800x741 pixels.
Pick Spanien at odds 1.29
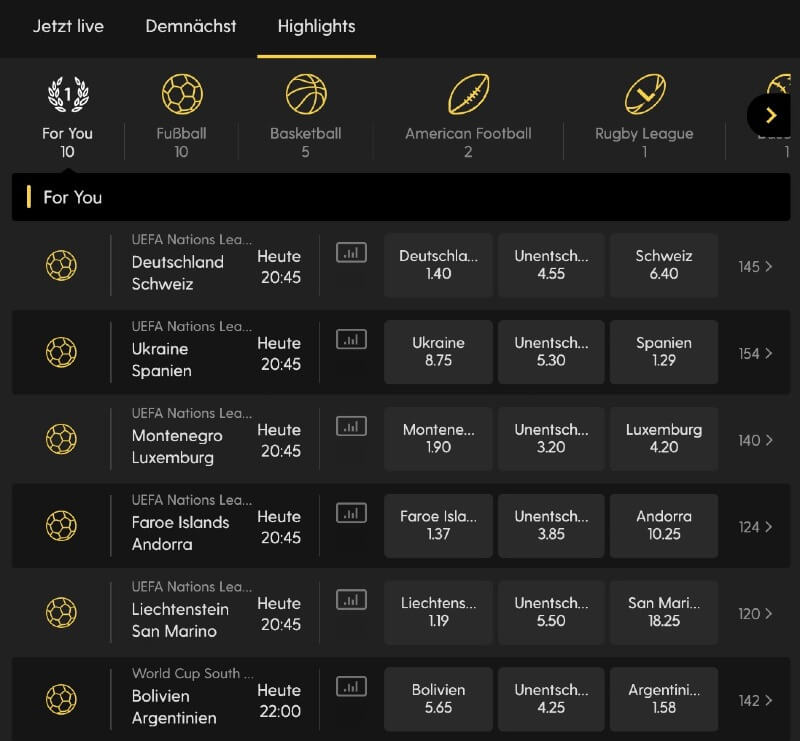(x=663, y=352)
